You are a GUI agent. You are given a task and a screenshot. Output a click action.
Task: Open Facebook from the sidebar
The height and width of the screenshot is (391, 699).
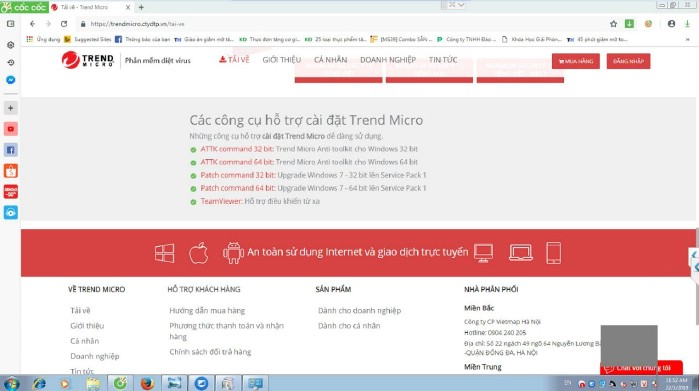11,150
